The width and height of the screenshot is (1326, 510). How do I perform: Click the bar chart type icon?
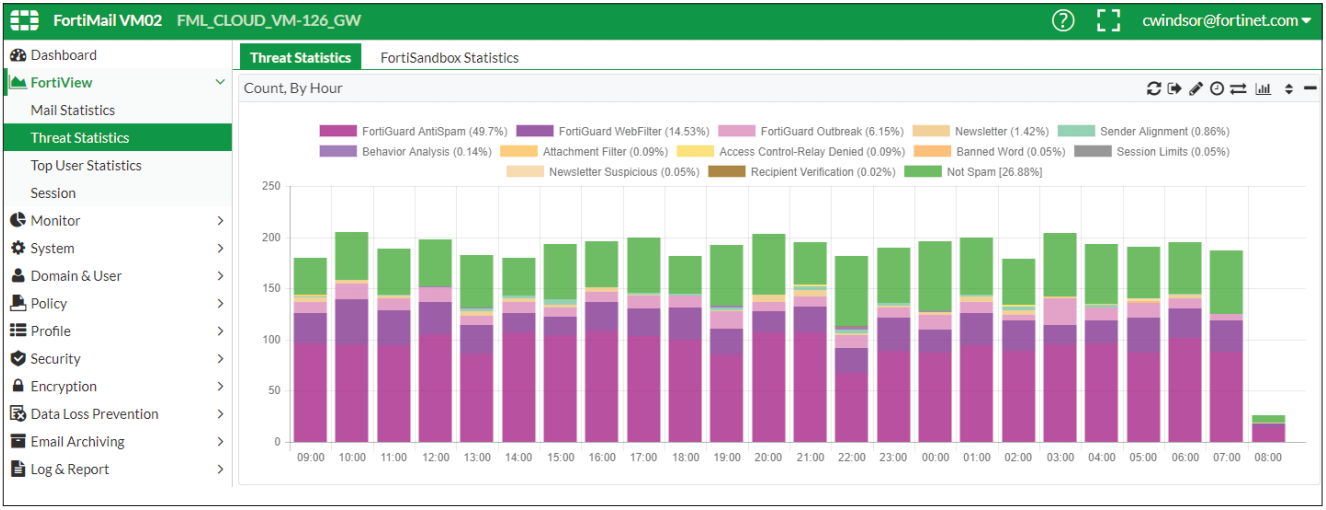[1263, 89]
